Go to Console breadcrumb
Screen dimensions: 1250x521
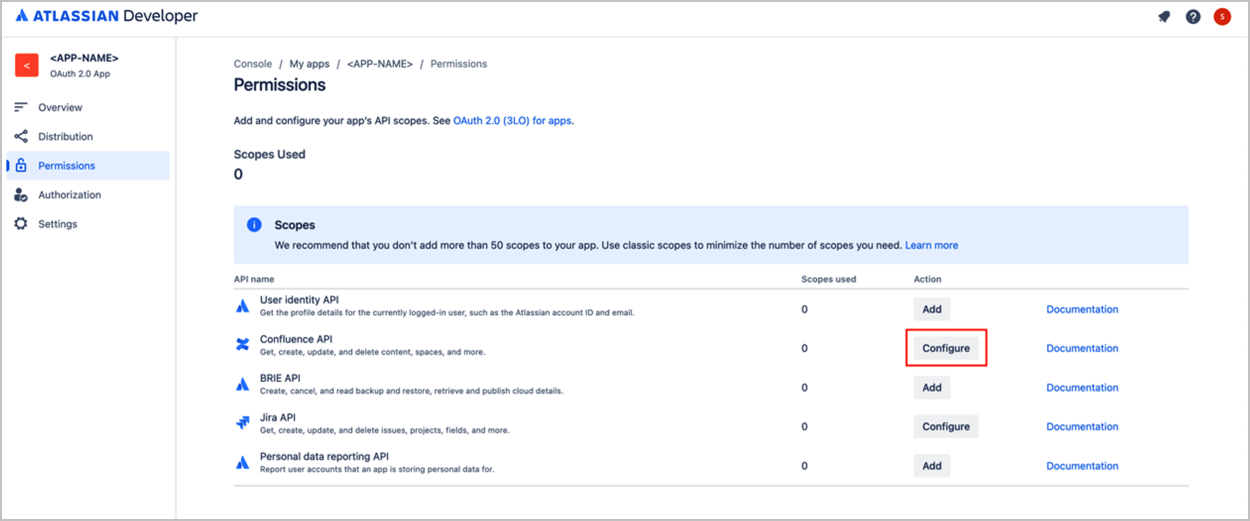point(253,64)
